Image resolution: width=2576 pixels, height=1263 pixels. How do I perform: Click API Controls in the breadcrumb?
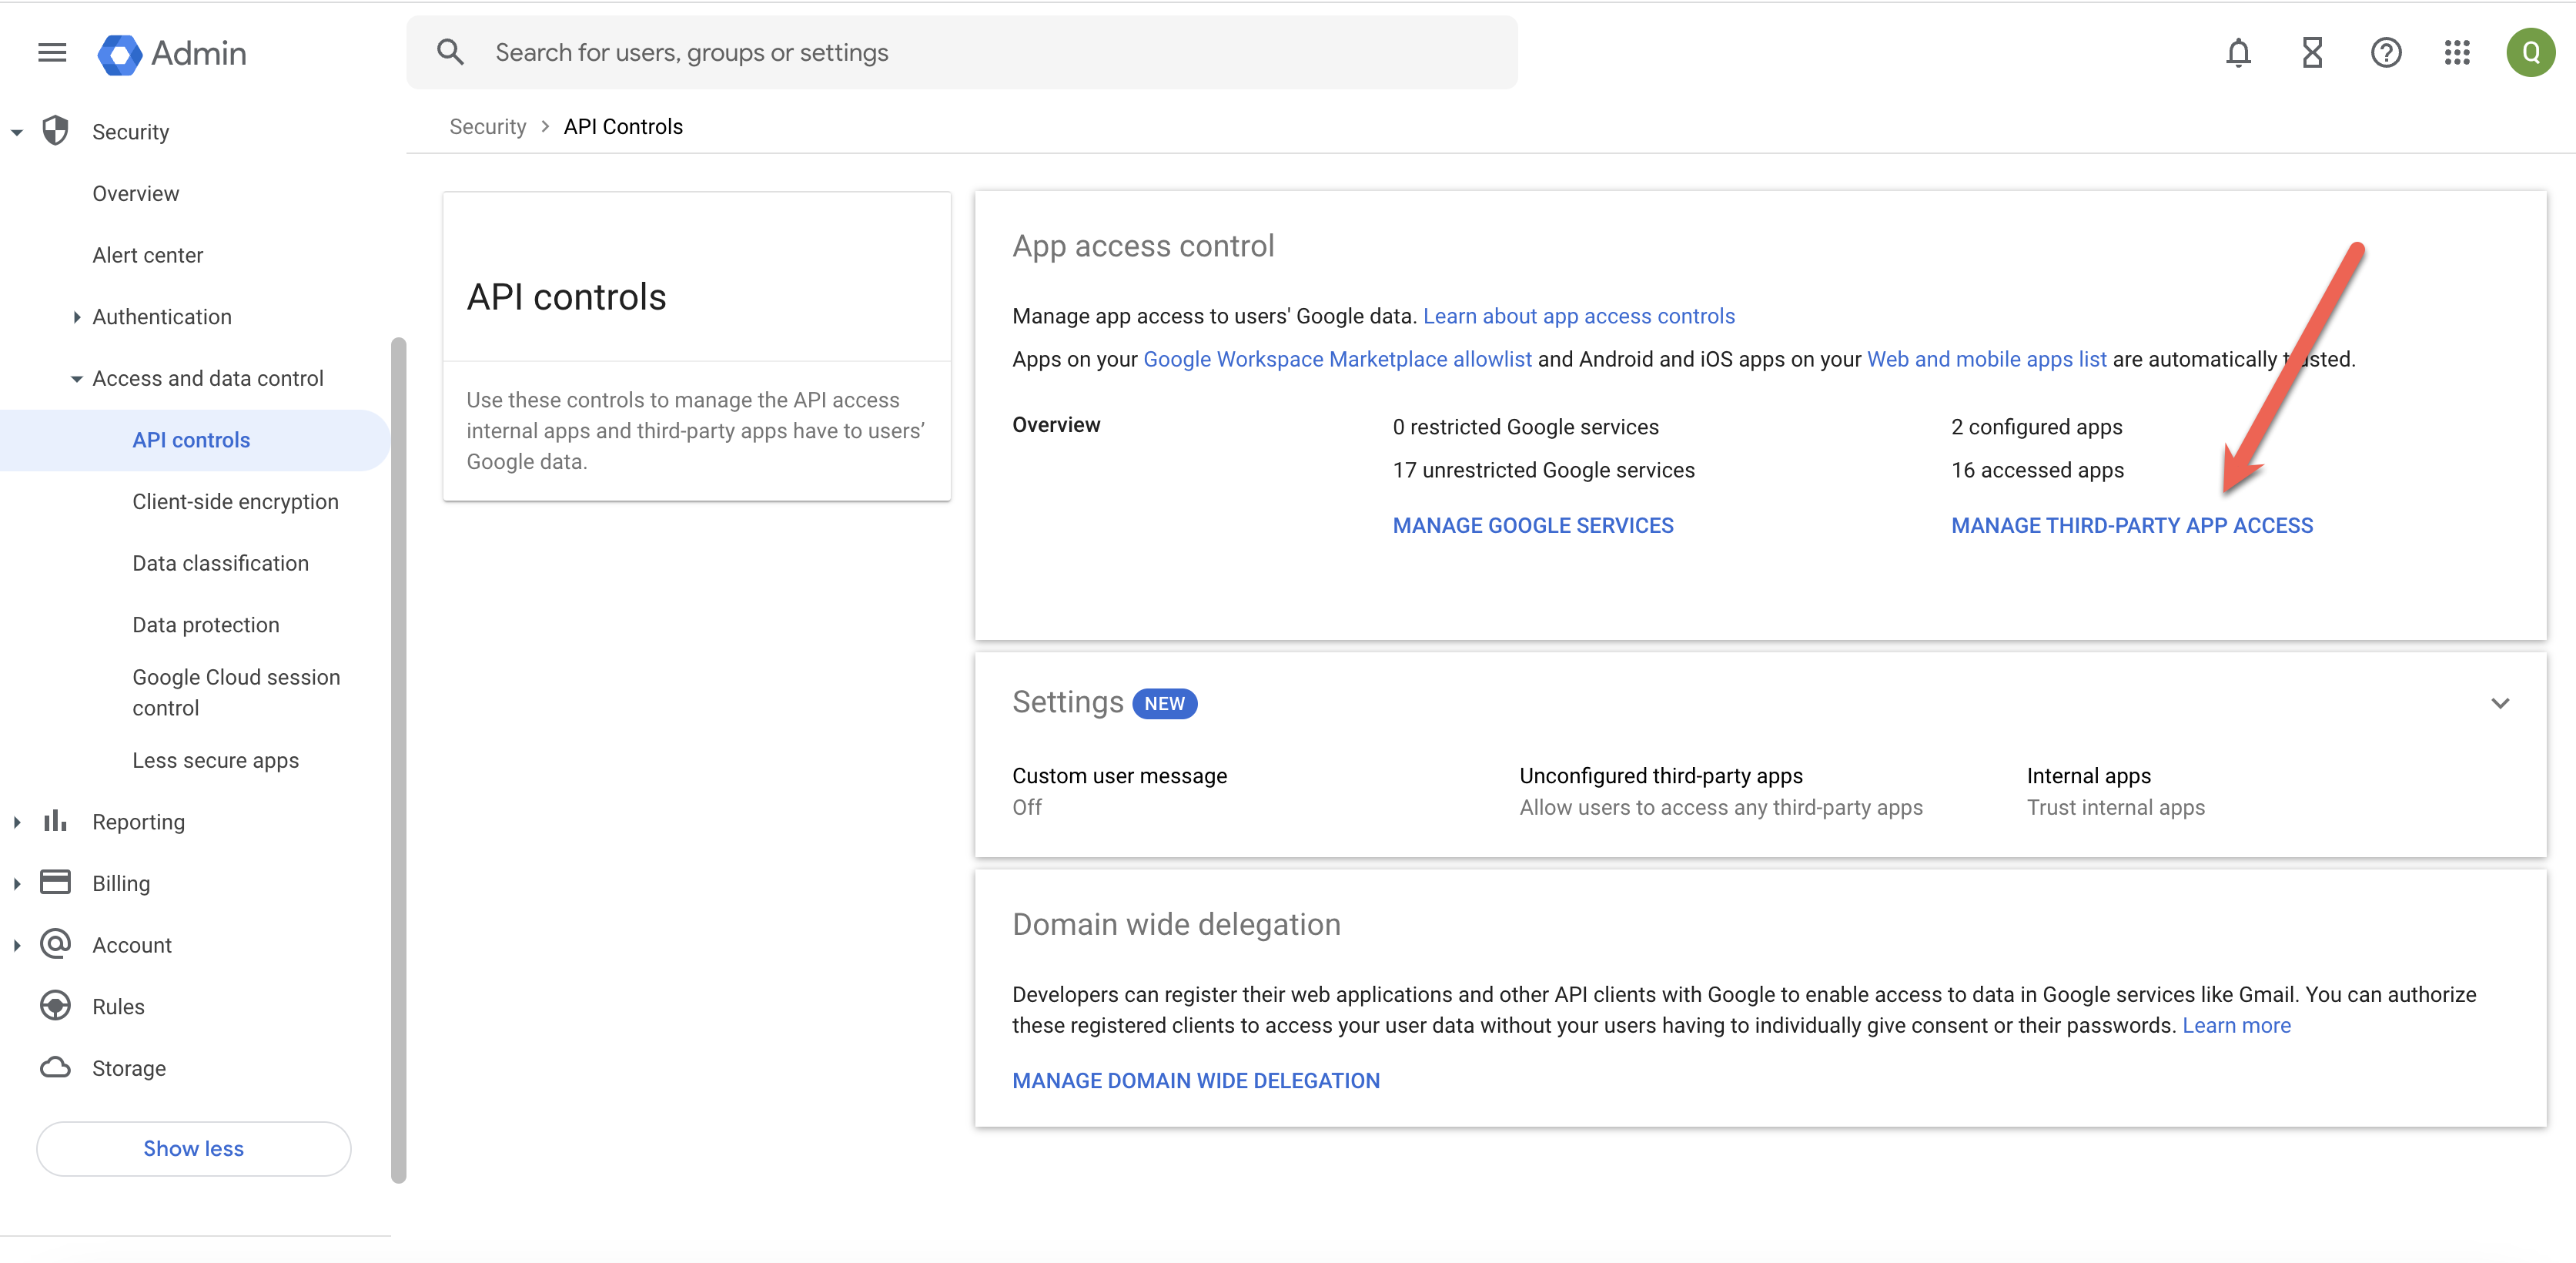coord(623,127)
